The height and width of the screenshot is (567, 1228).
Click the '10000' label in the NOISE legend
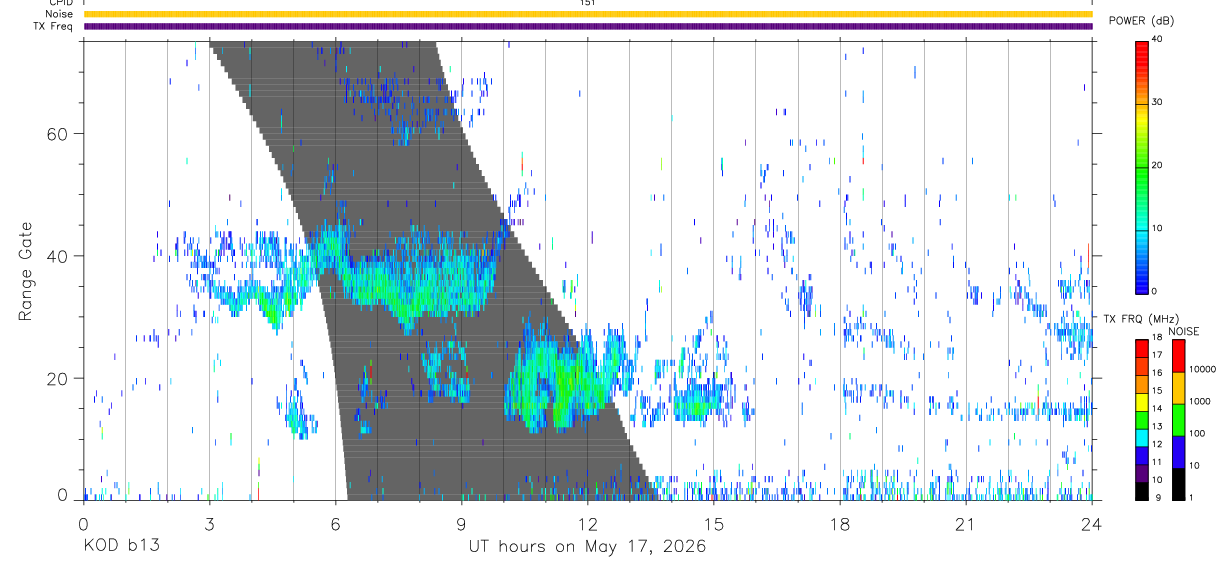pos(1201,370)
